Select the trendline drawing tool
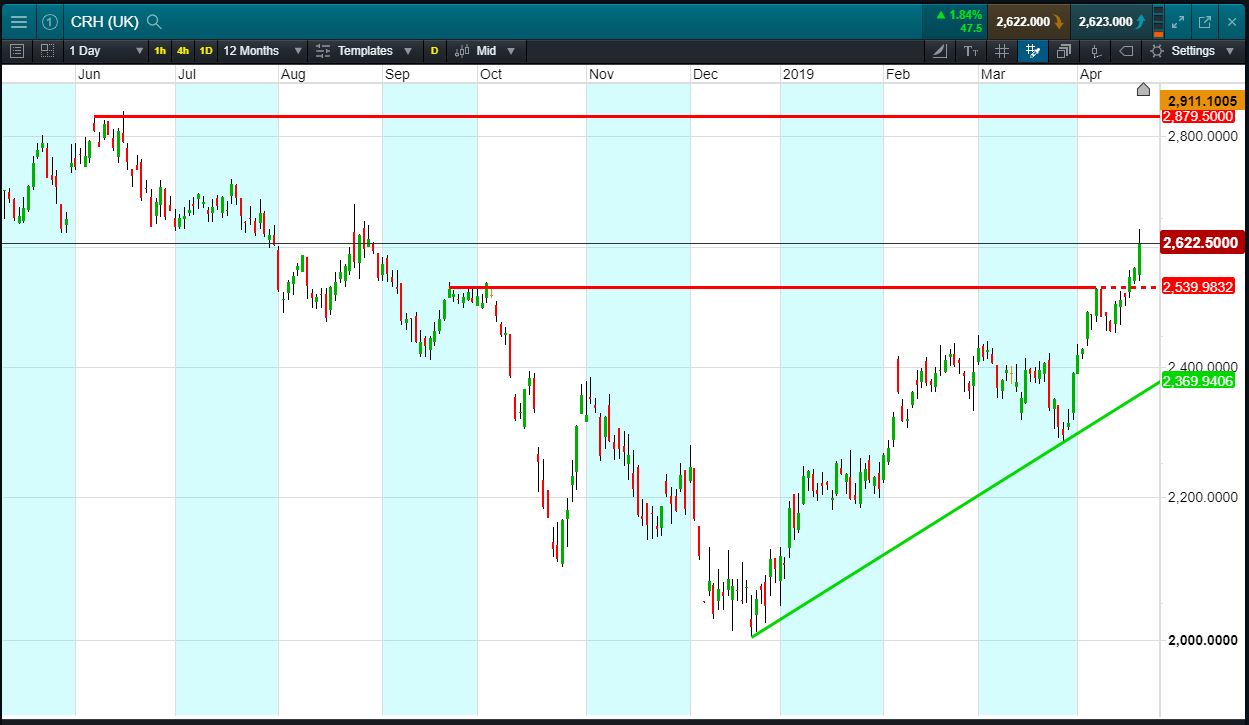The width and height of the screenshot is (1249, 725). [x=940, y=50]
